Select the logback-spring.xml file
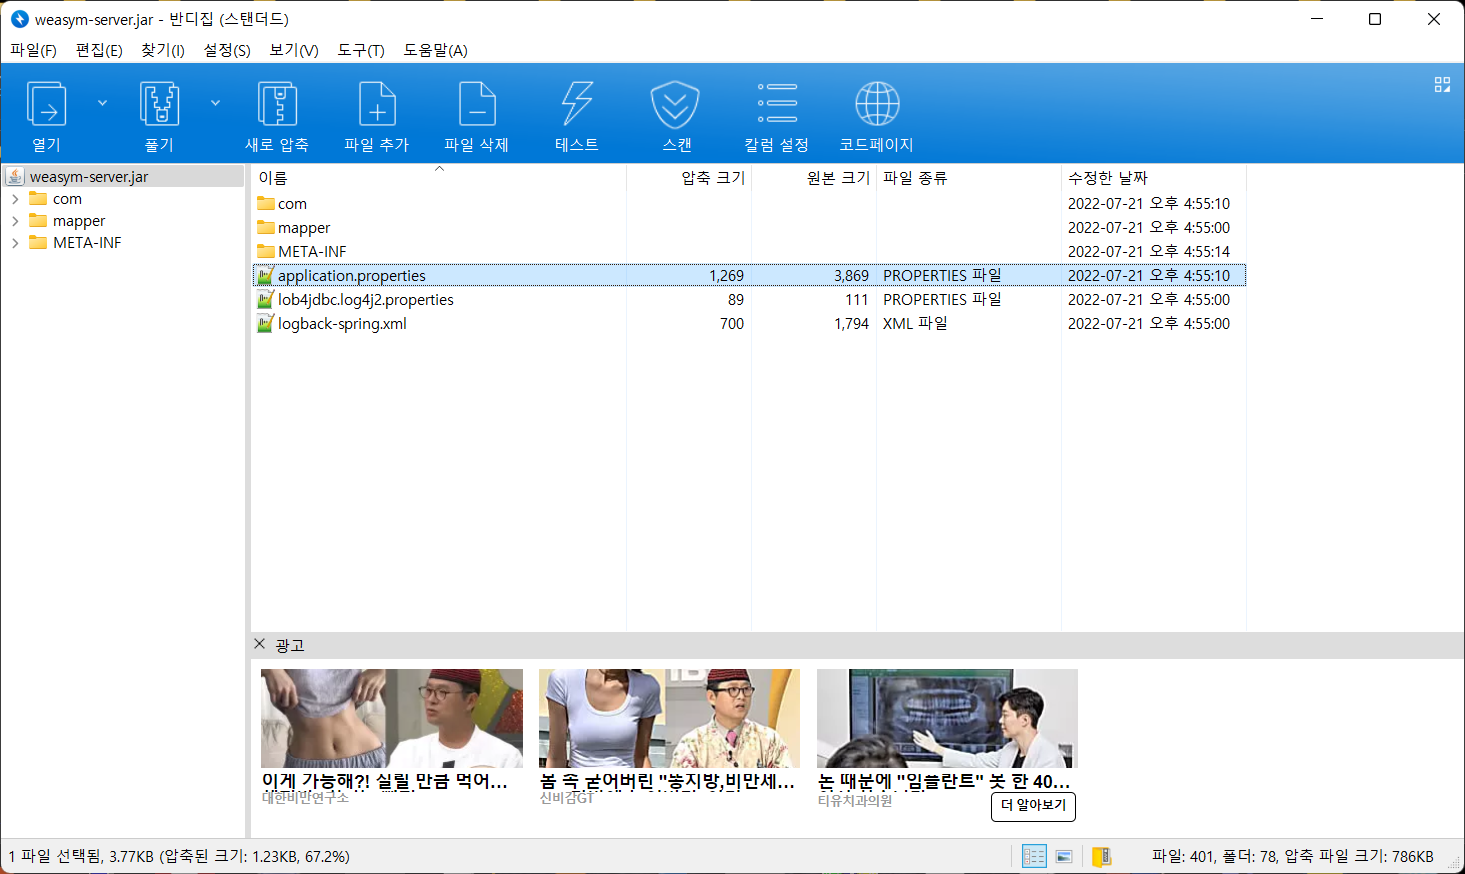The width and height of the screenshot is (1465, 874). (342, 324)
